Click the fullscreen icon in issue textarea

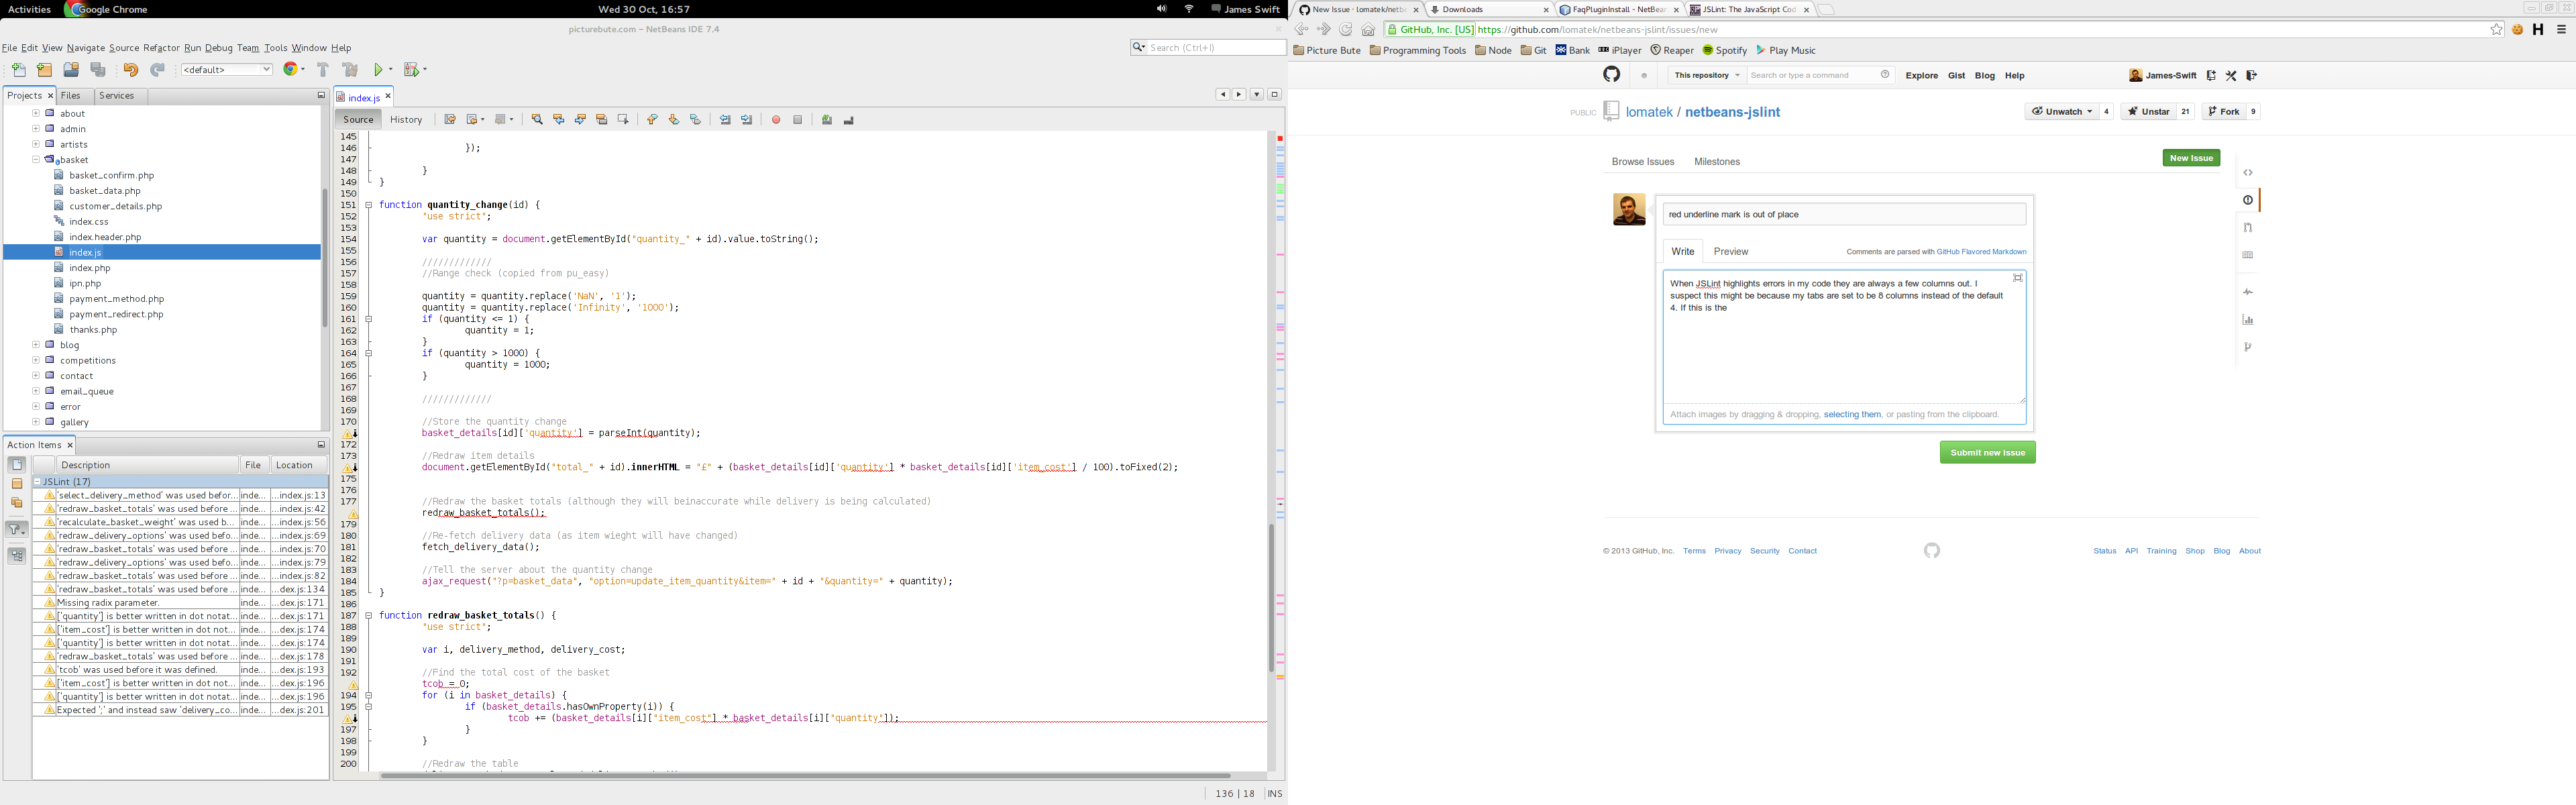(2017, 278)
